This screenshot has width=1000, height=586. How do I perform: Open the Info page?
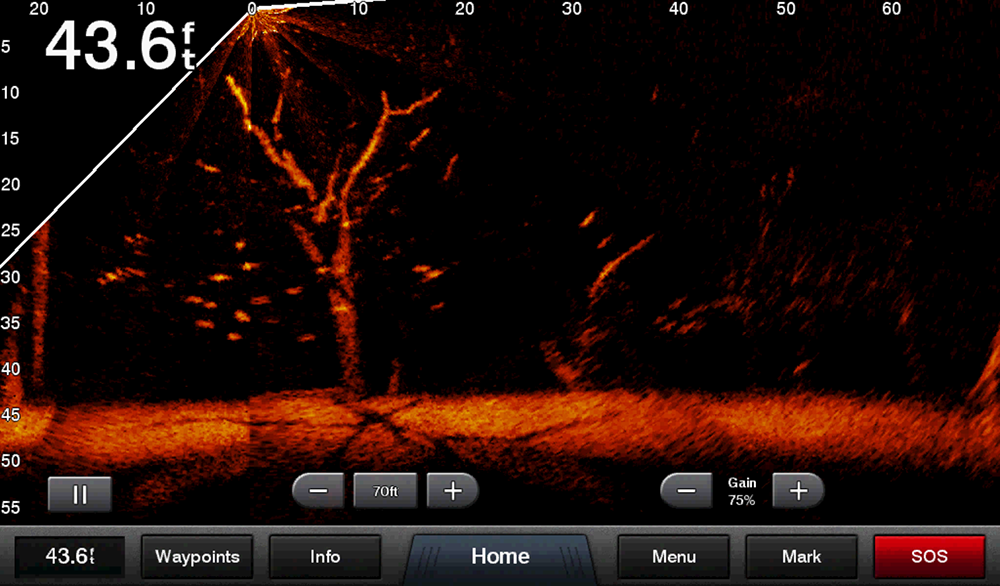(325, 556)
